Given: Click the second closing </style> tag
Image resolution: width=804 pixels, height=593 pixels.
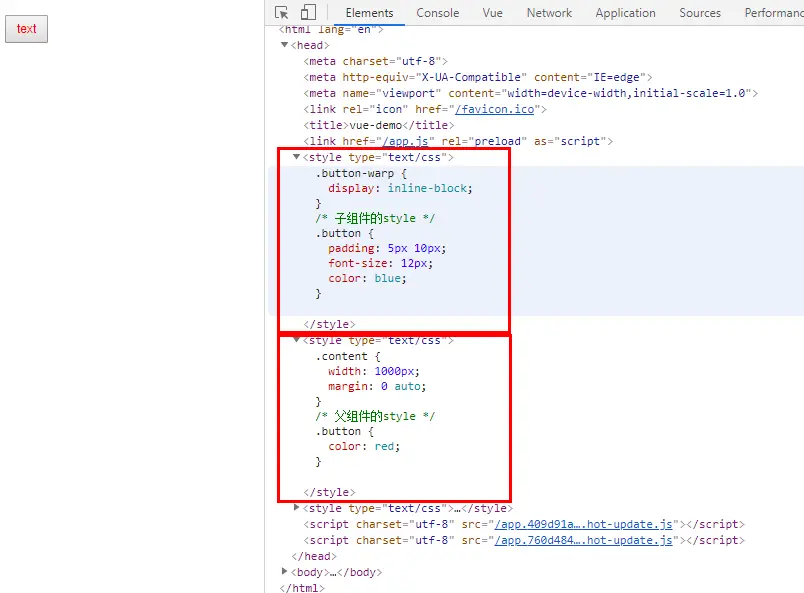Looking at the screenshot, I should coord(329,492).
